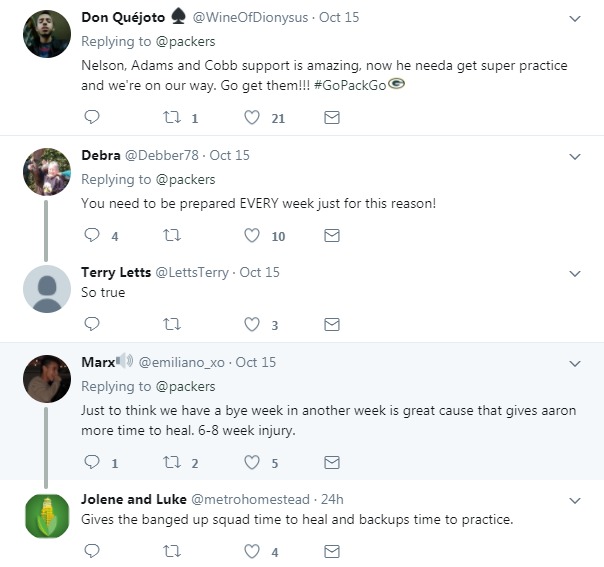Screen dimensions: 604x567
Task: Retweet Marx's bye week tweet
Action: click(x=171, y=463)
